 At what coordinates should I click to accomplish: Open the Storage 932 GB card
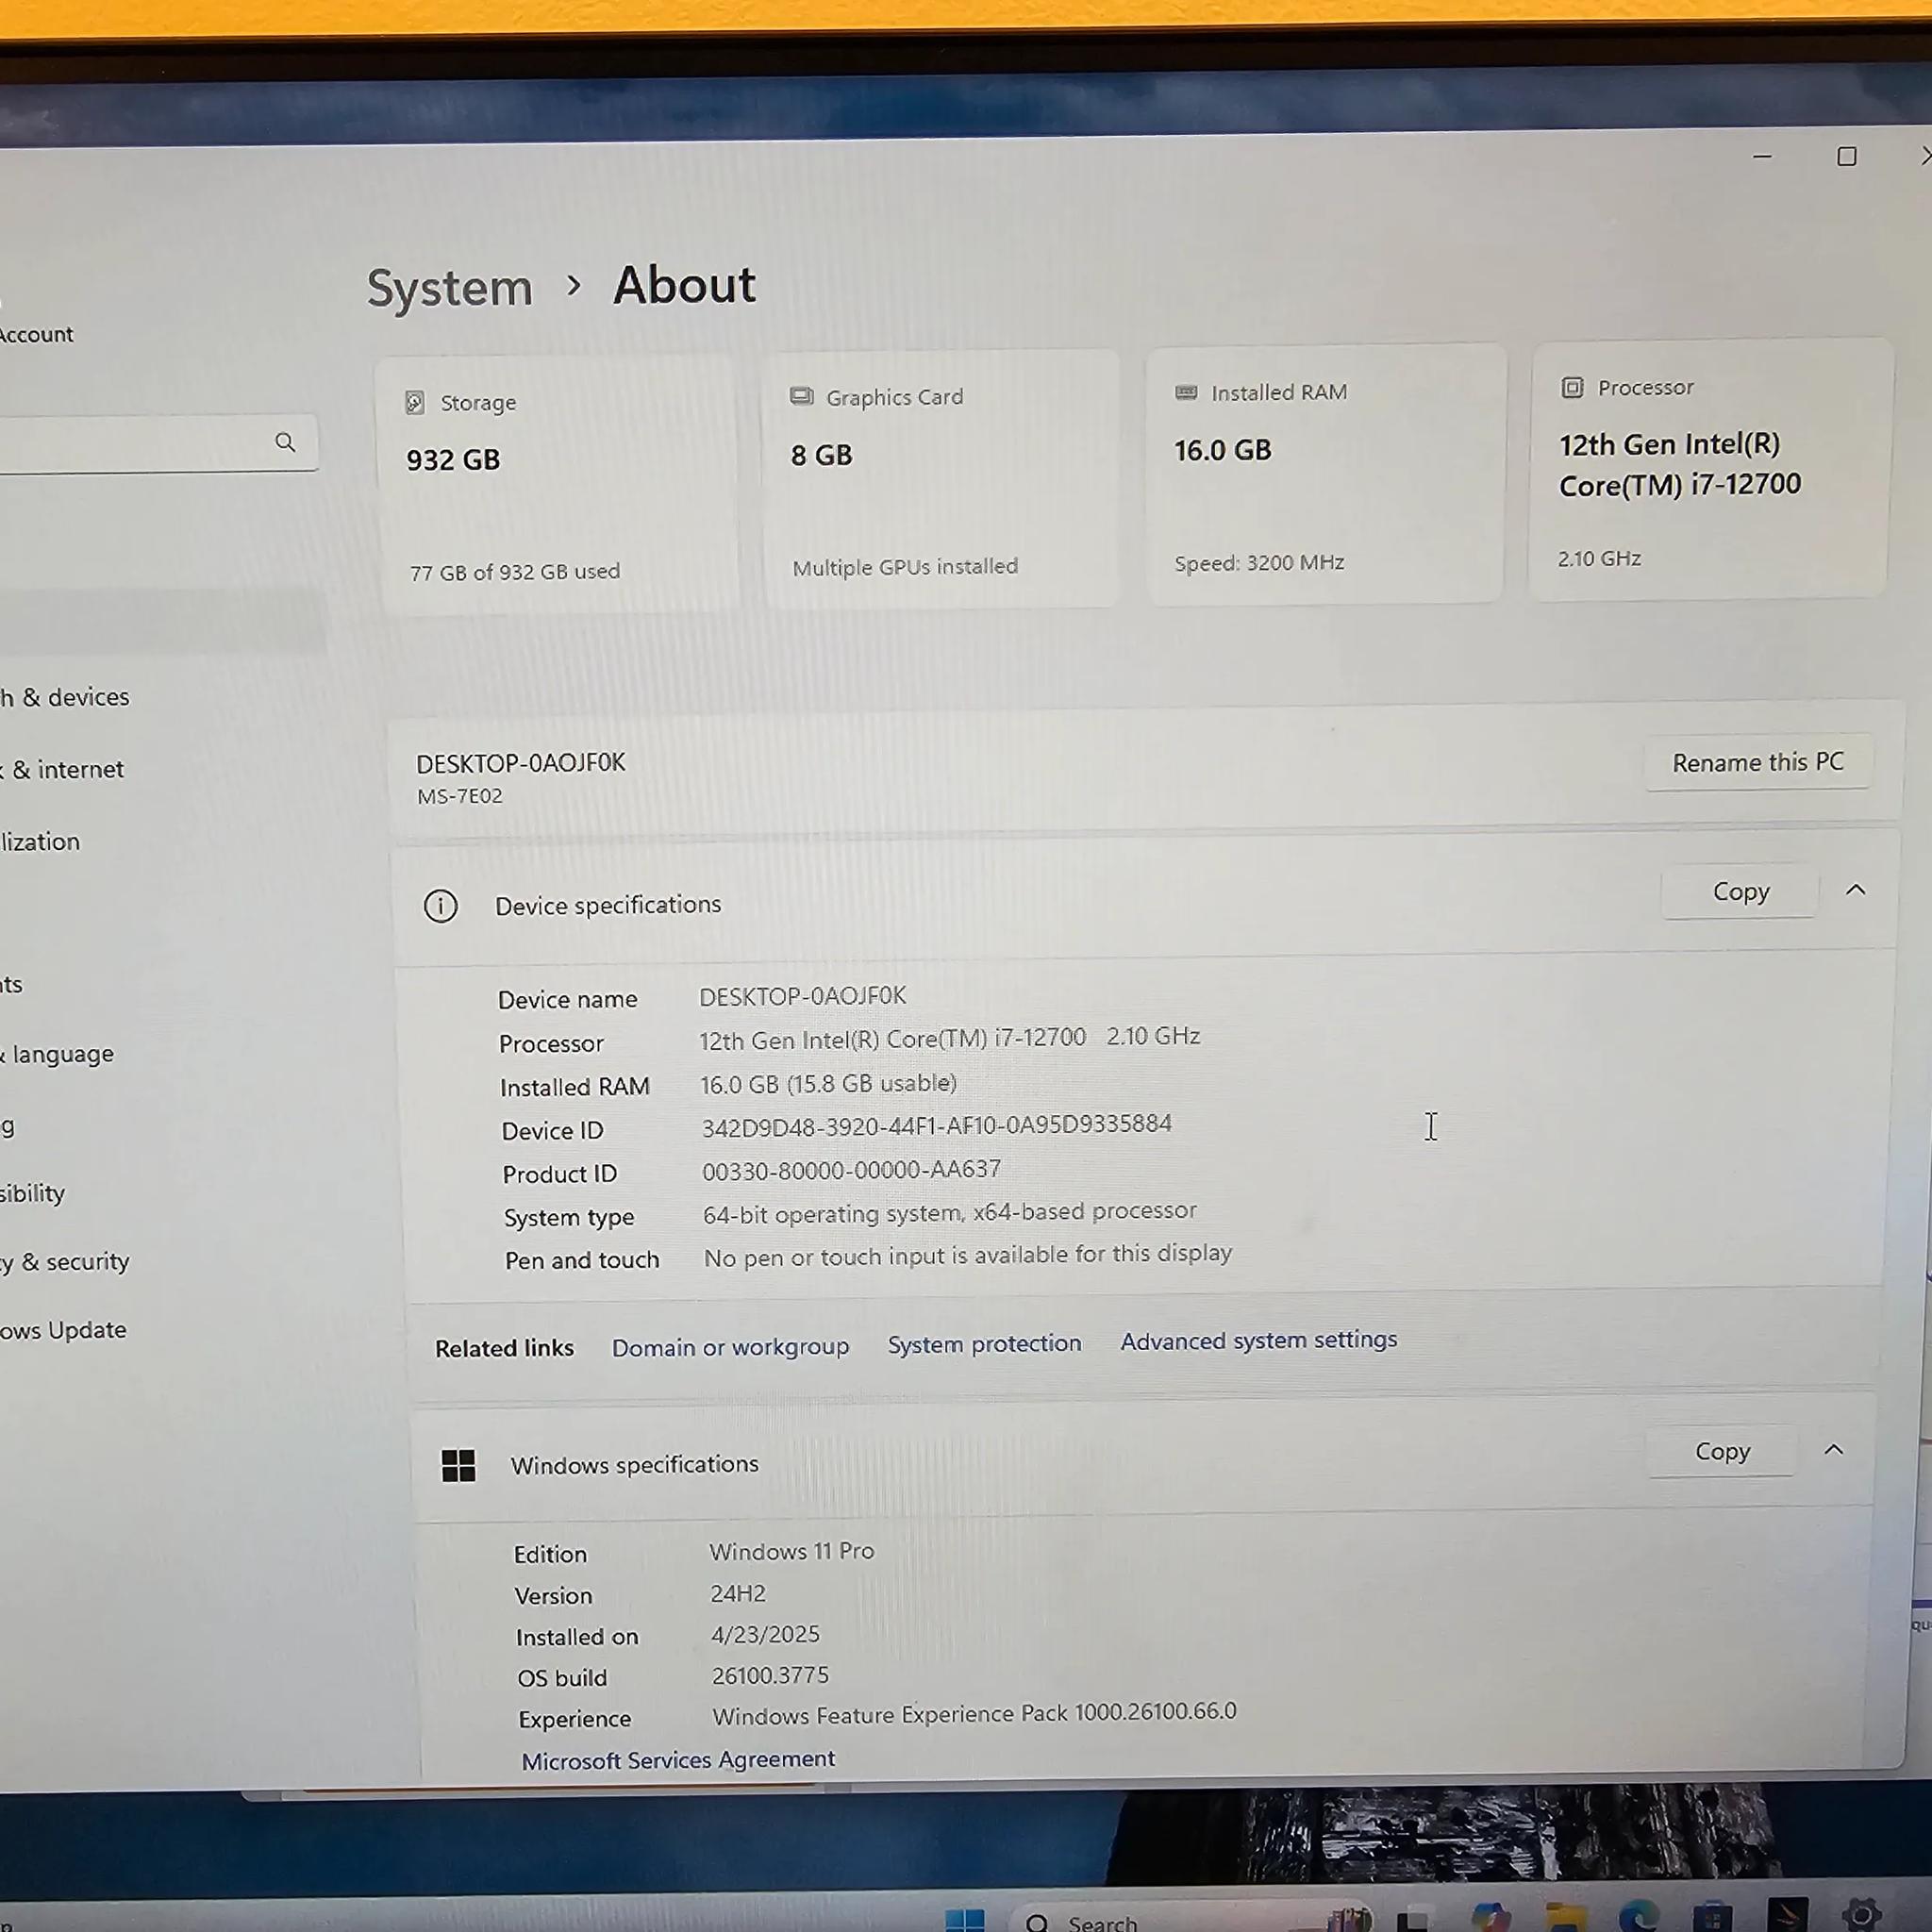point(558,484)
